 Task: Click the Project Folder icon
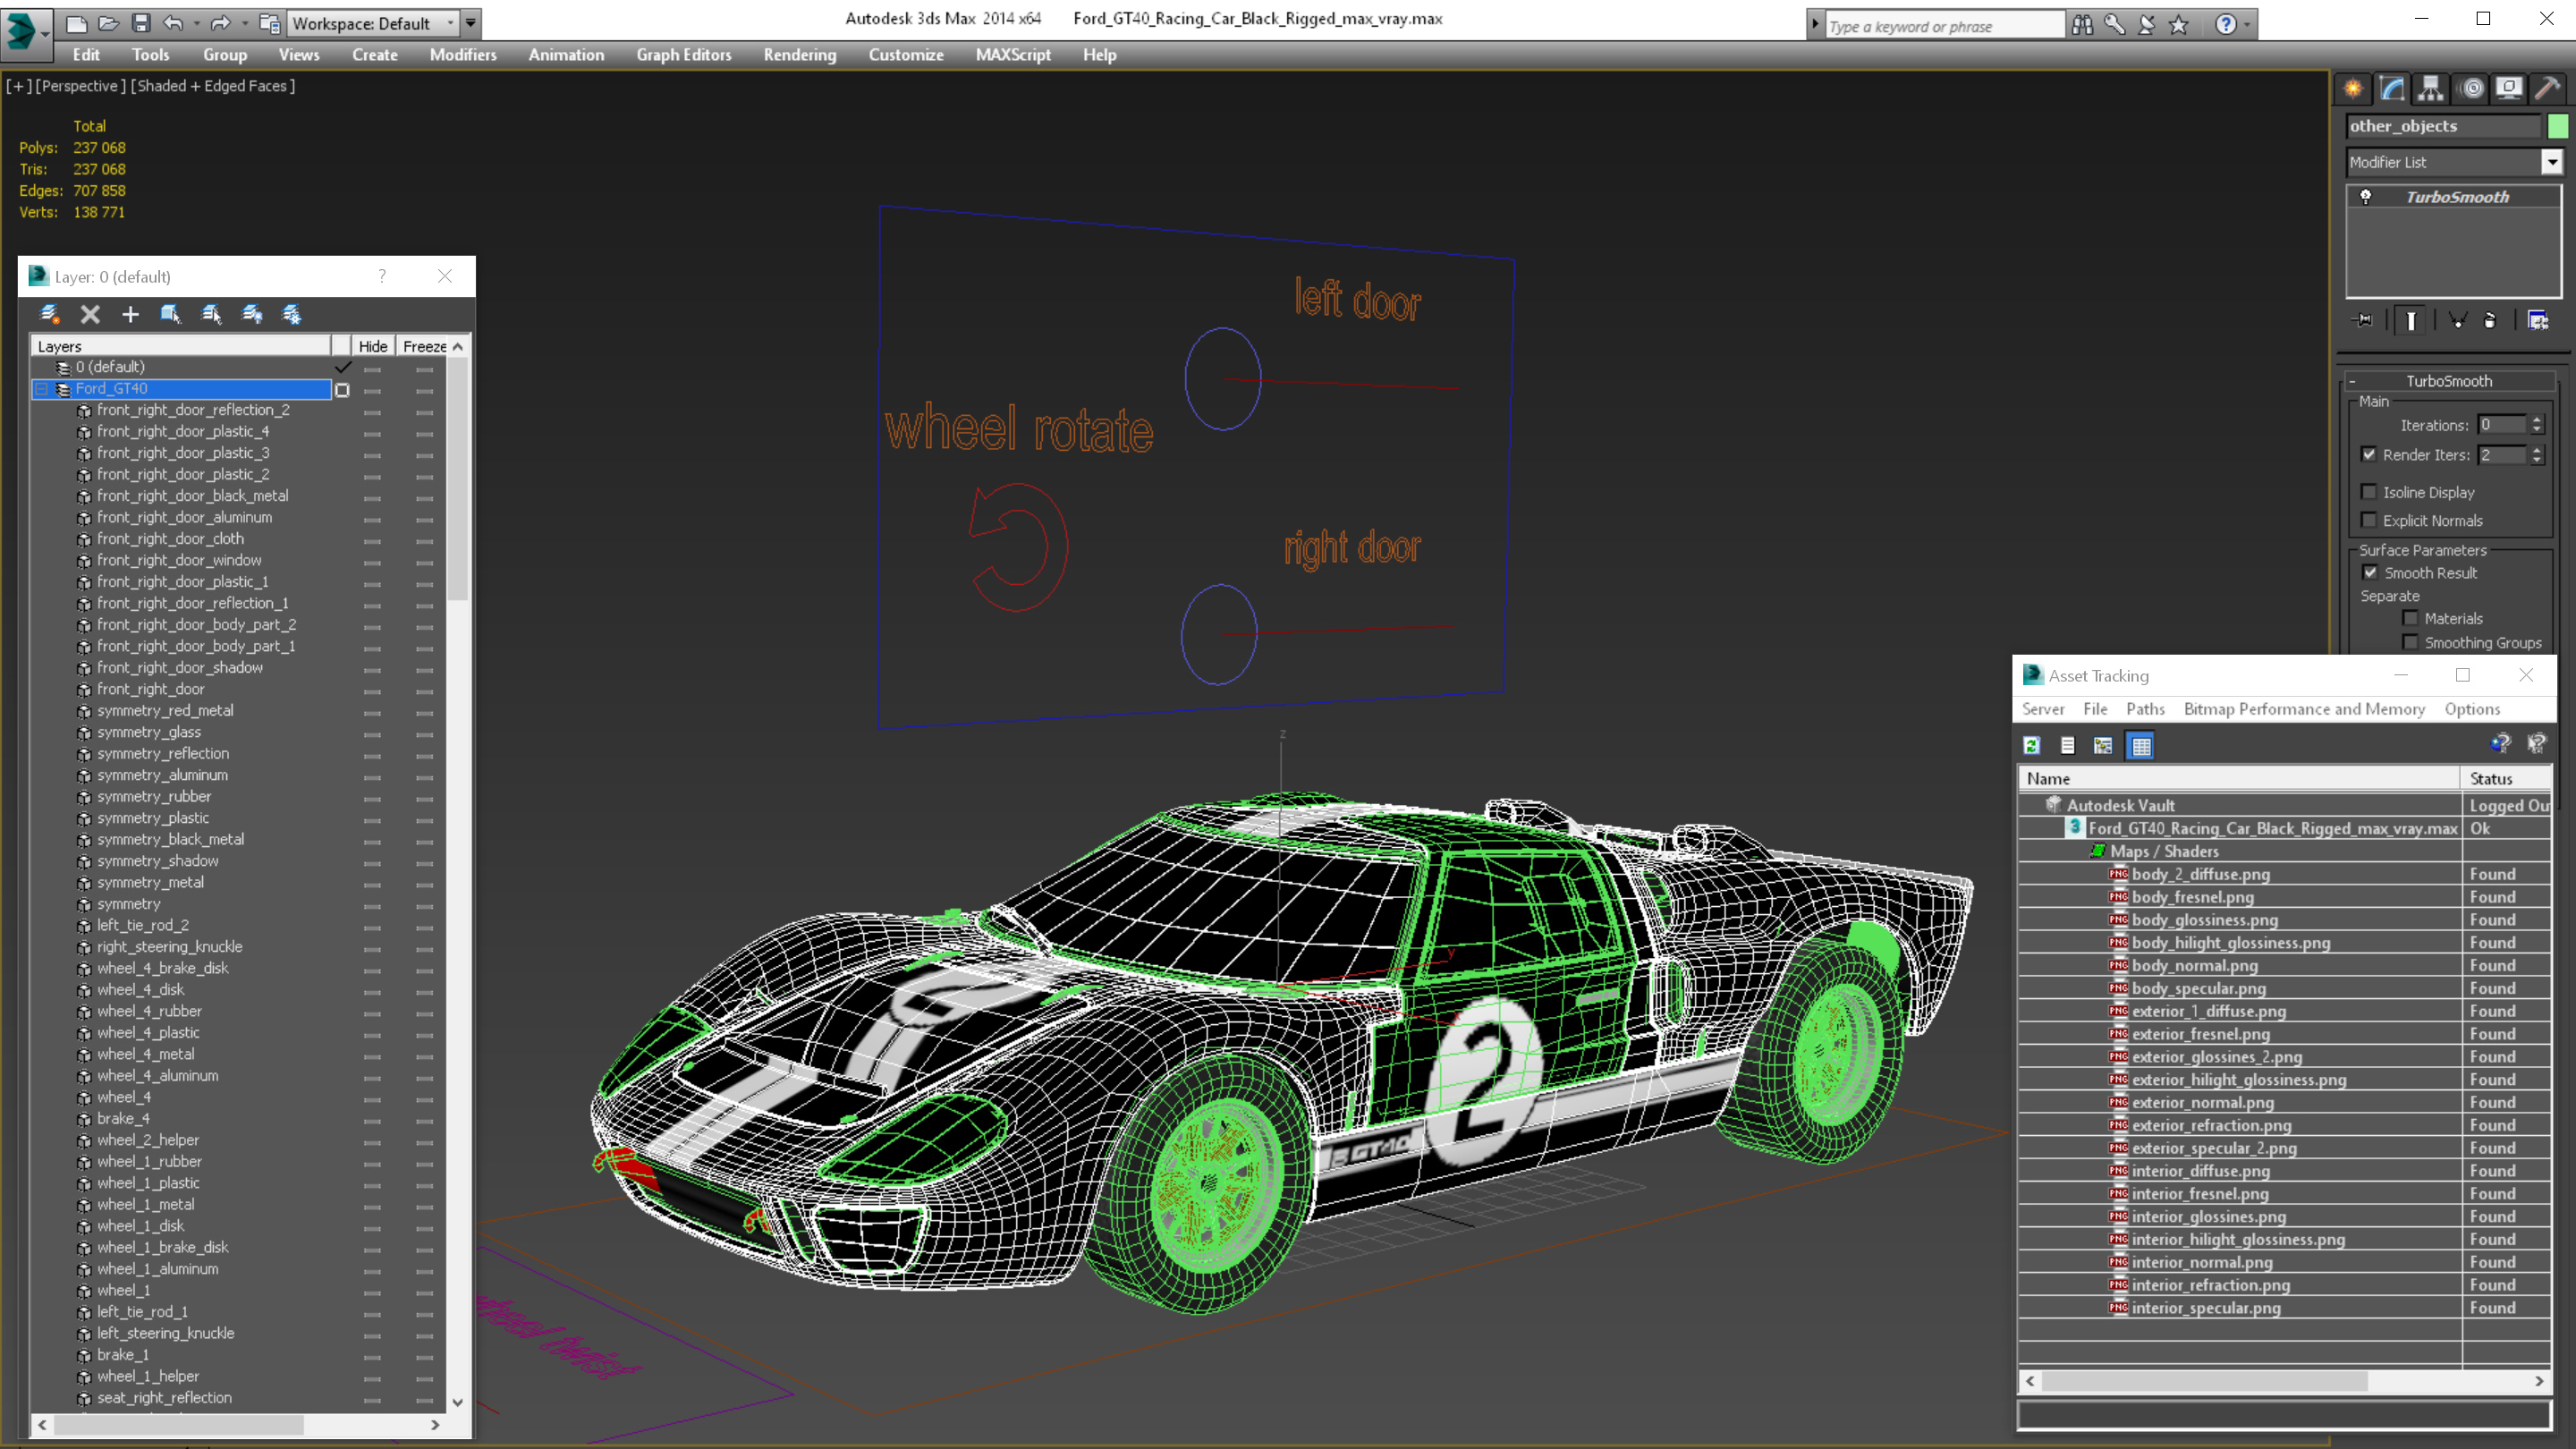click(269, 23)
